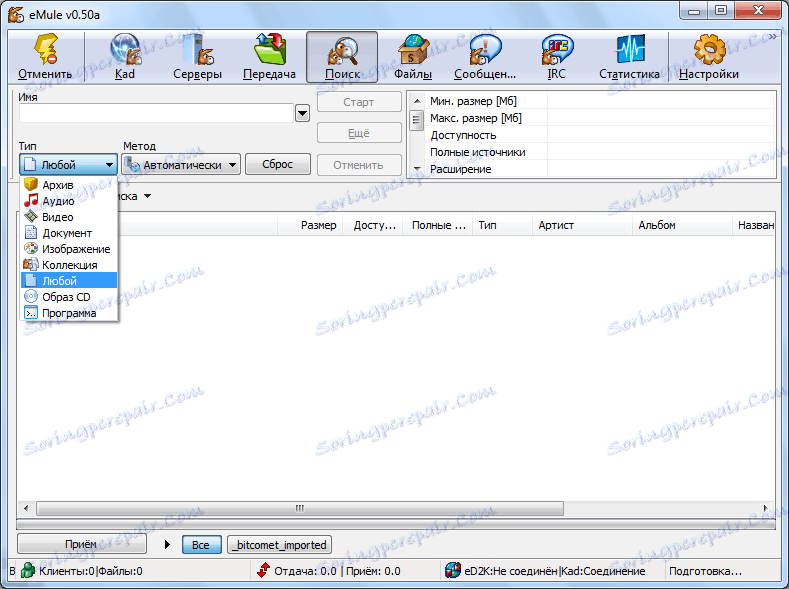Click the Макс. размер [Мб] value field
789x589 pixels.
click(660, 118)
